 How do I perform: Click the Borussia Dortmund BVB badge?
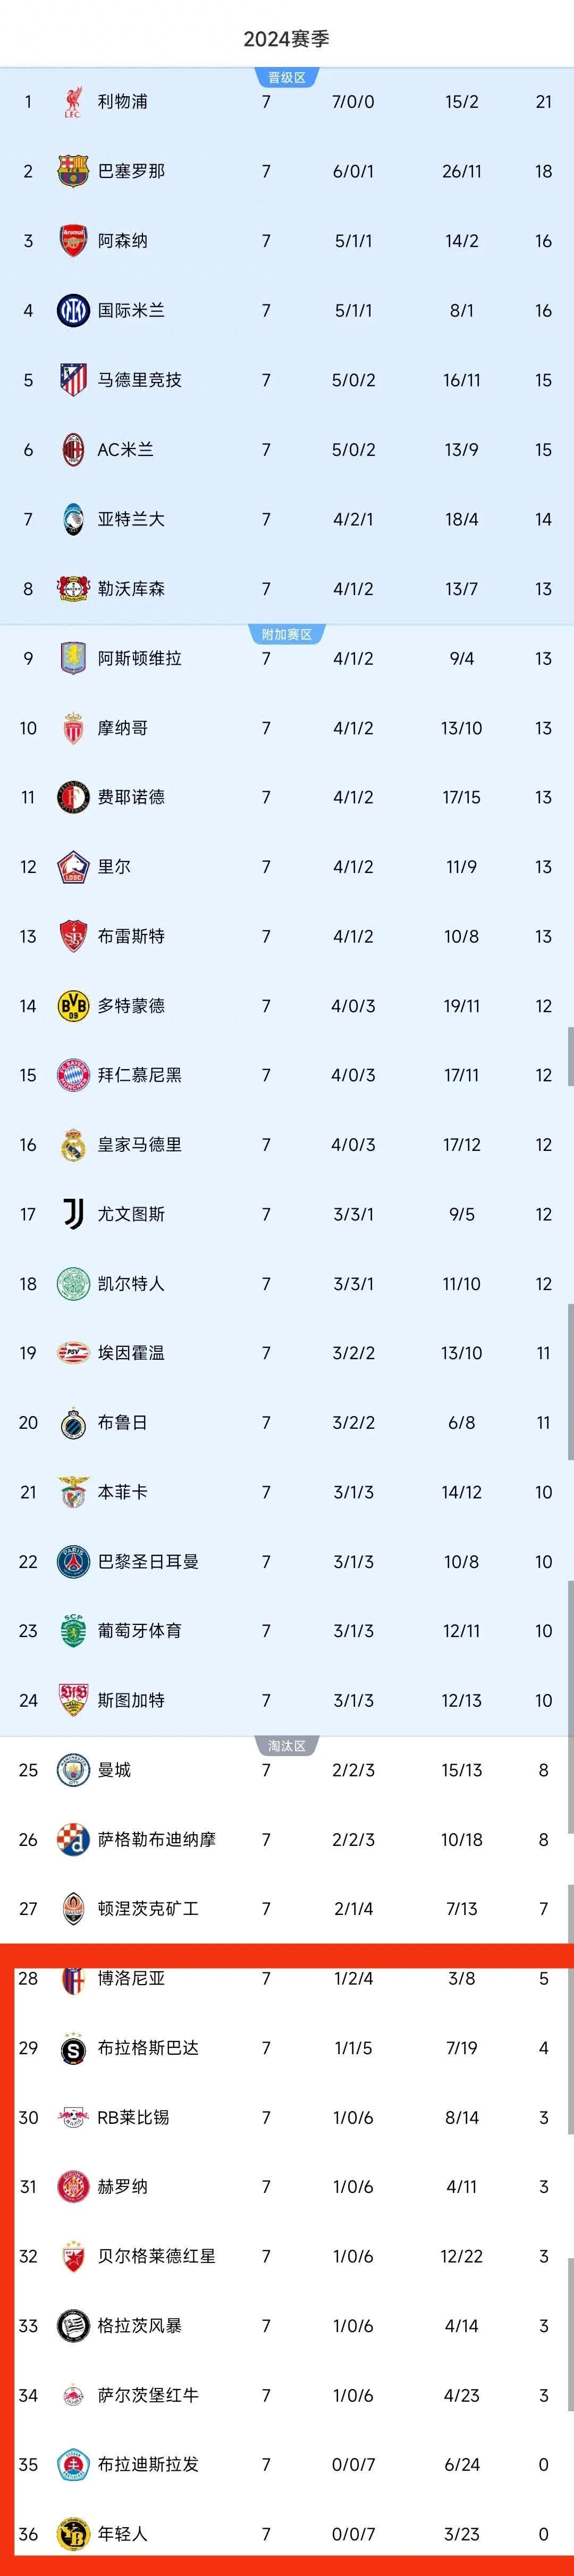[73, 1006]
